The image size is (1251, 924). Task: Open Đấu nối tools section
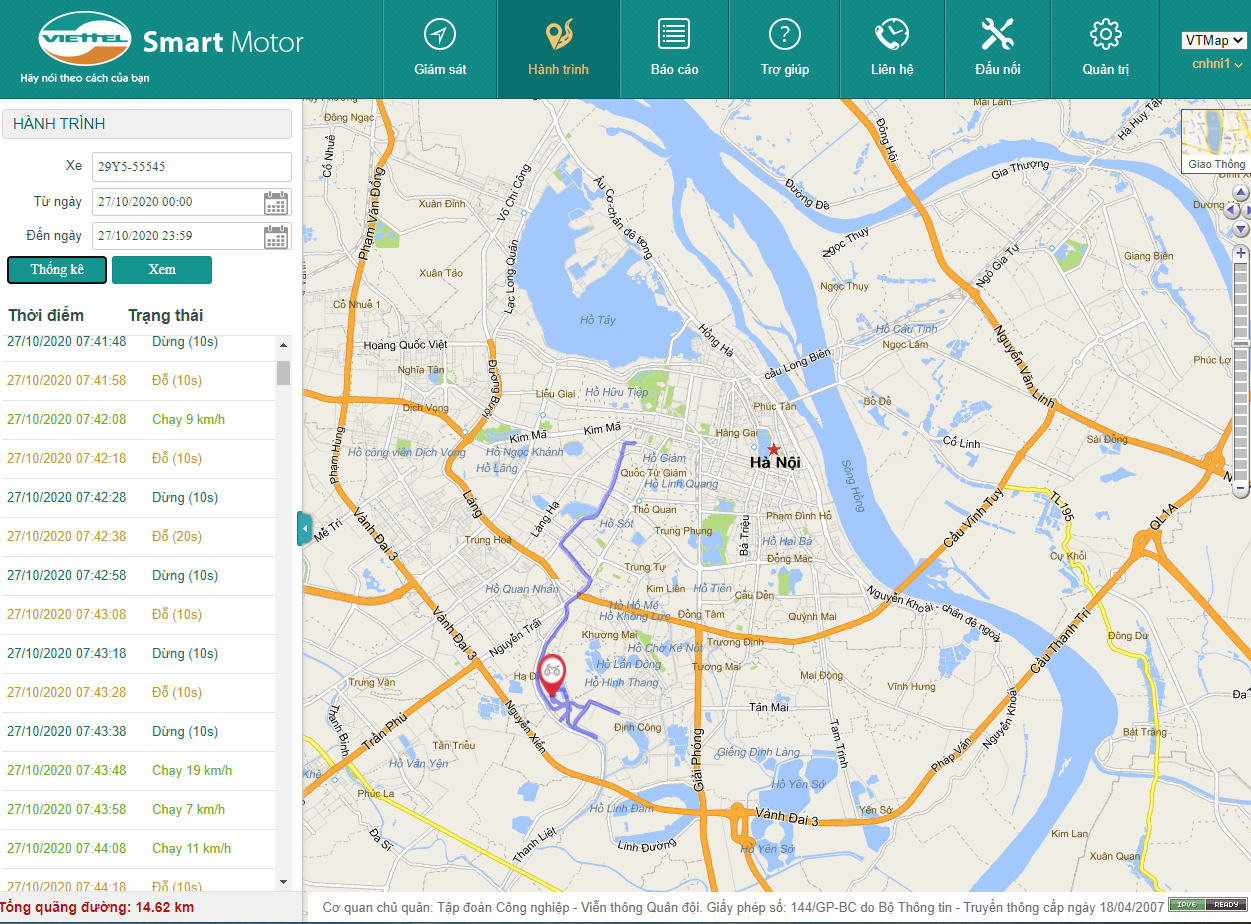pos(997,49)
